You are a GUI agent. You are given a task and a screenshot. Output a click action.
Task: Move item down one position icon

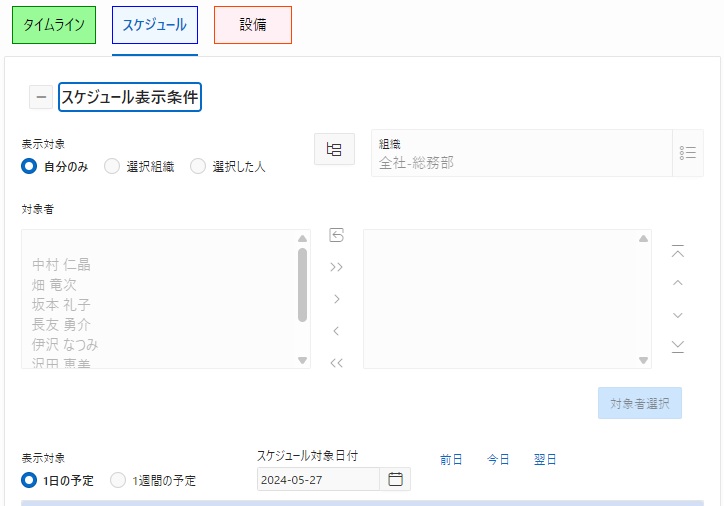pyautogui.click(x=678, y=315)
